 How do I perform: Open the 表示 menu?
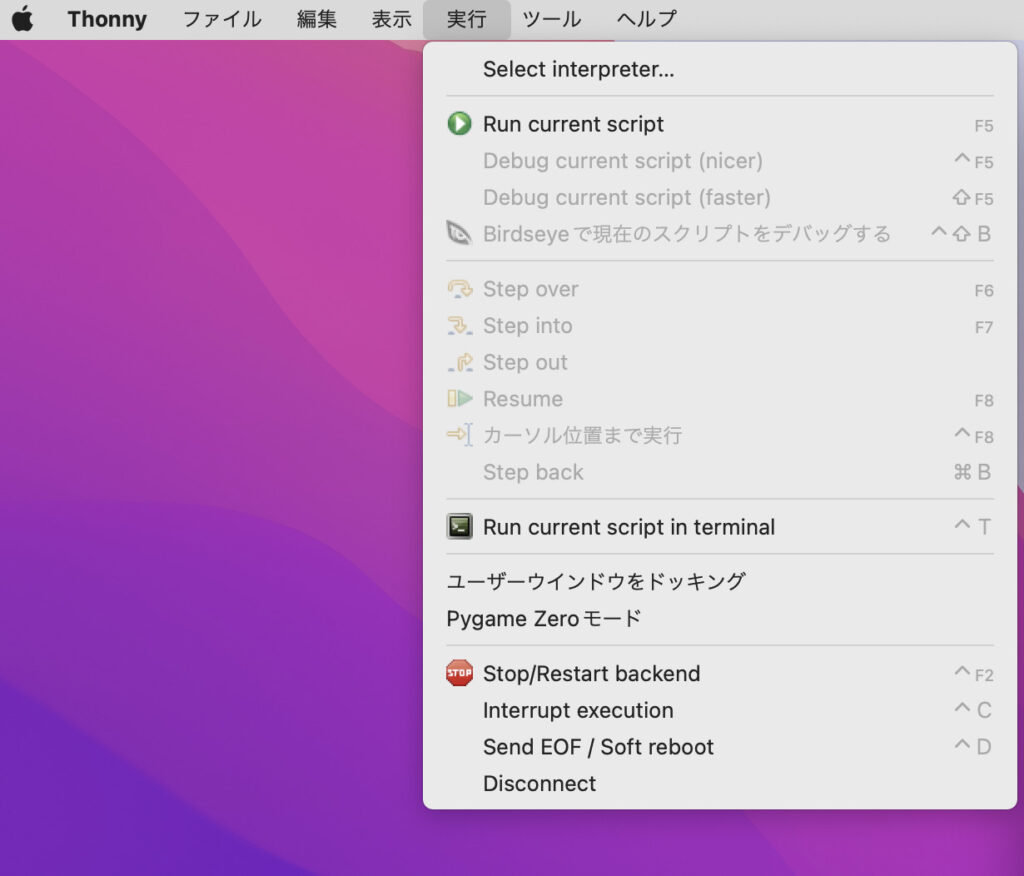[392, 19]
